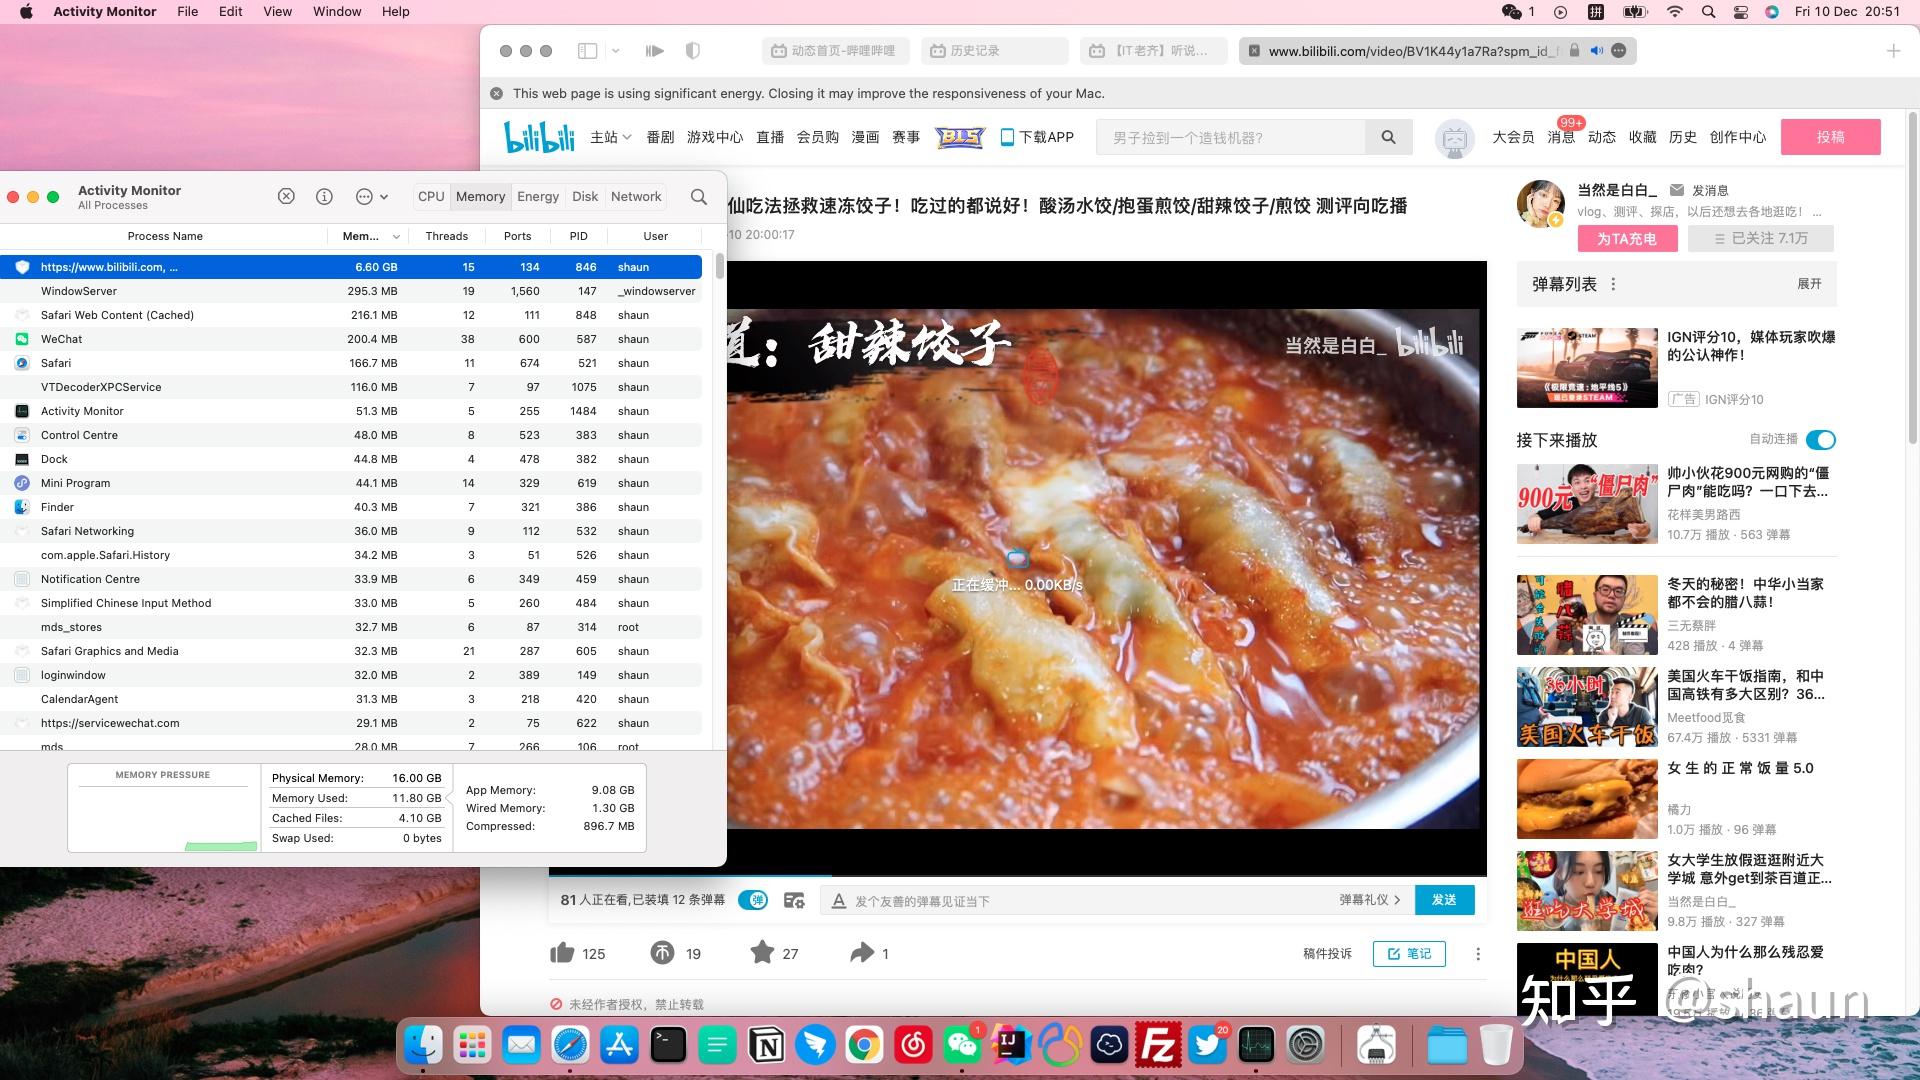Dismiss the significant energy warning banner
1920x1080 pixels.
tap(496, 93)
